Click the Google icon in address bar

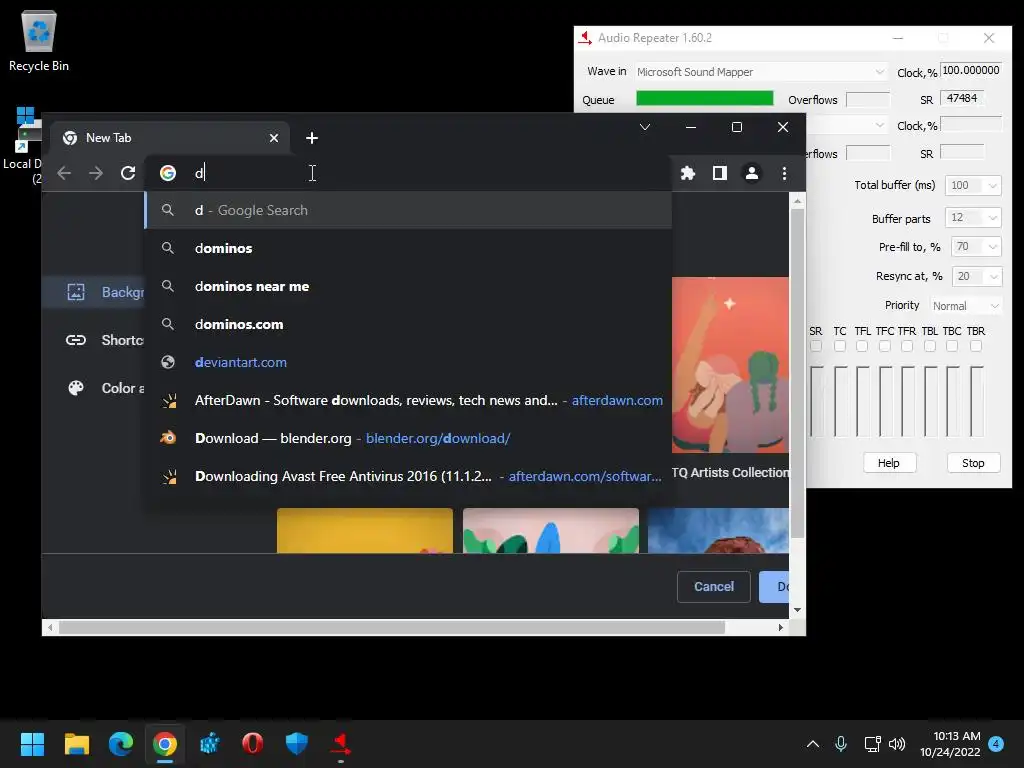click(x=168, y=173)
